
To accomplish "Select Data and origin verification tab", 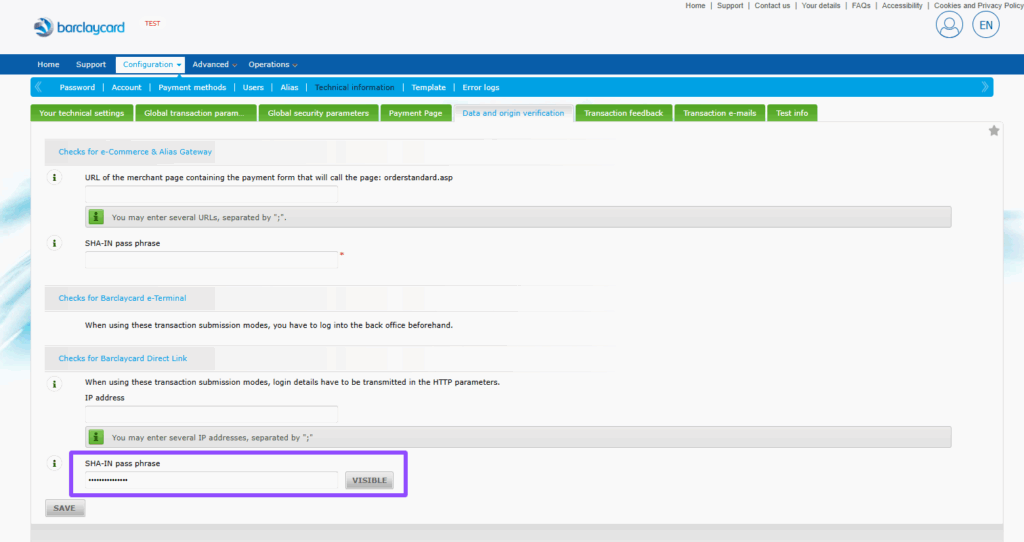I will coord(513,113).
